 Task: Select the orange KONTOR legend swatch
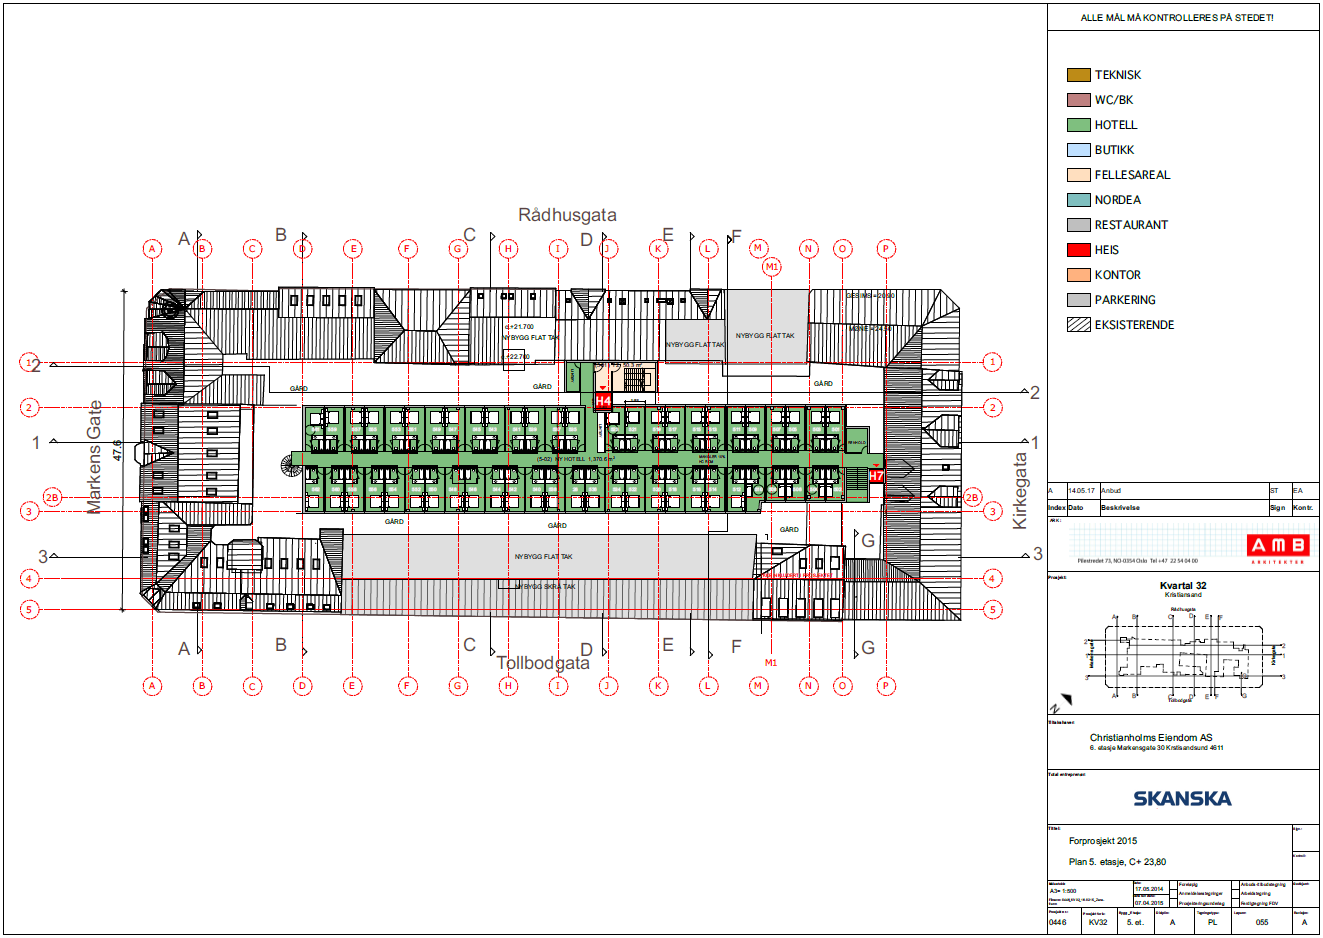pyautogui.click(x=1078, y=275)
